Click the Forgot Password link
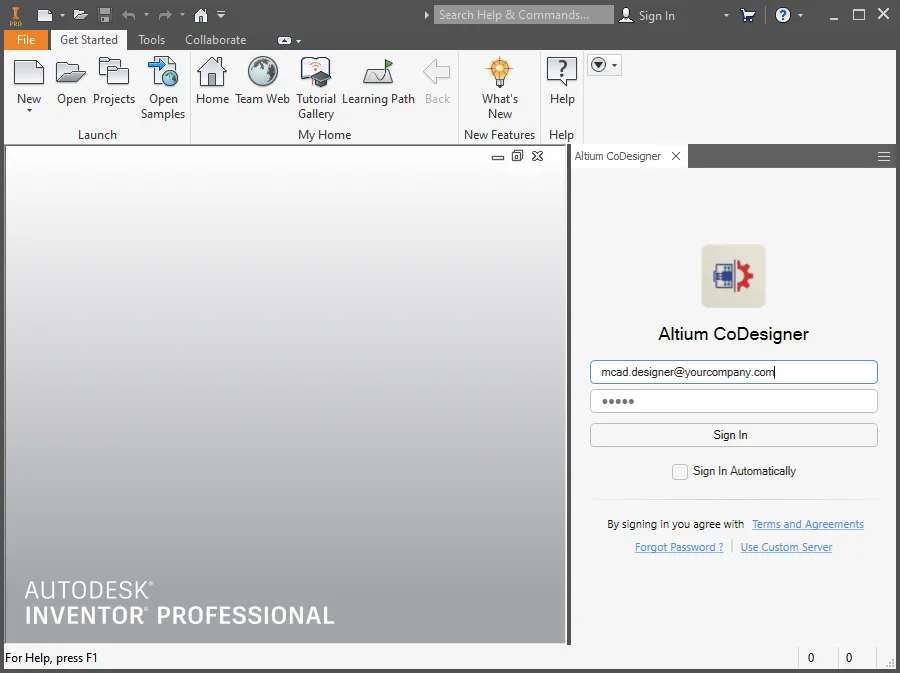Screen dimensions: 900x673 (679, 547)
